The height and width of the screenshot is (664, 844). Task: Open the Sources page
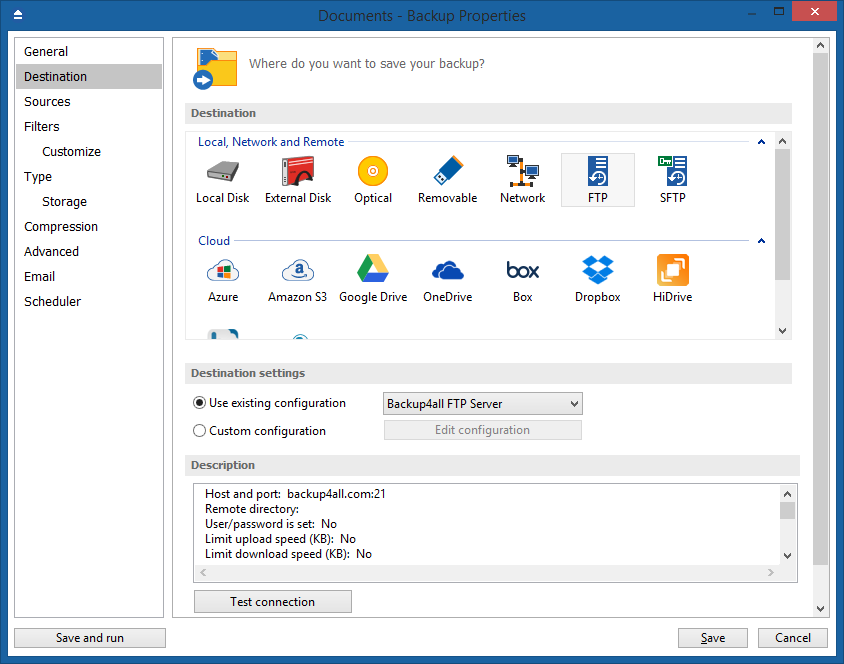[89, 102]
